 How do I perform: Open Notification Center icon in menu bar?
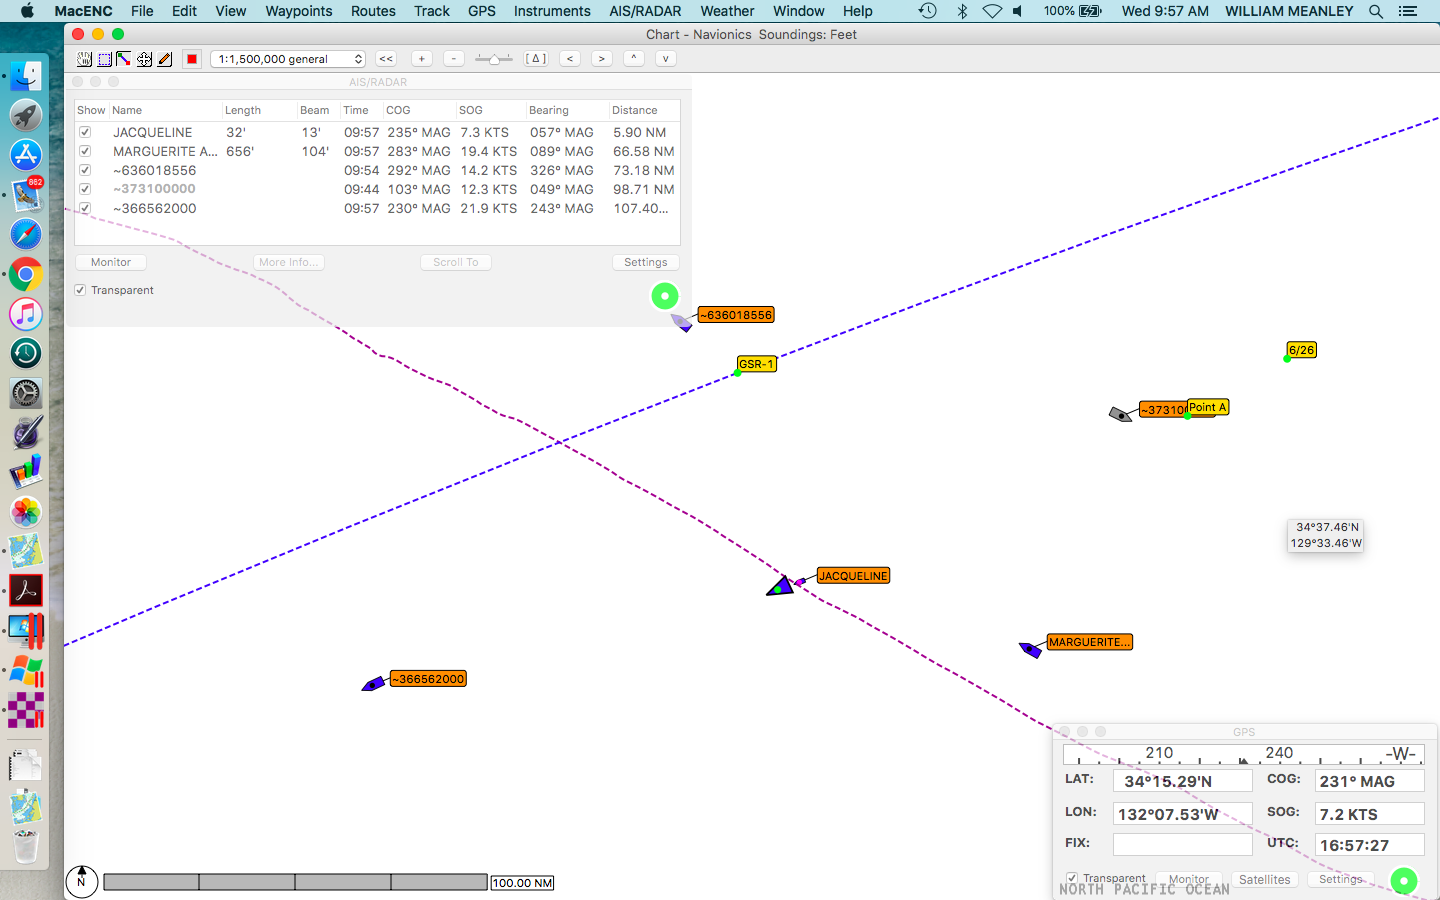point(1408,11)
